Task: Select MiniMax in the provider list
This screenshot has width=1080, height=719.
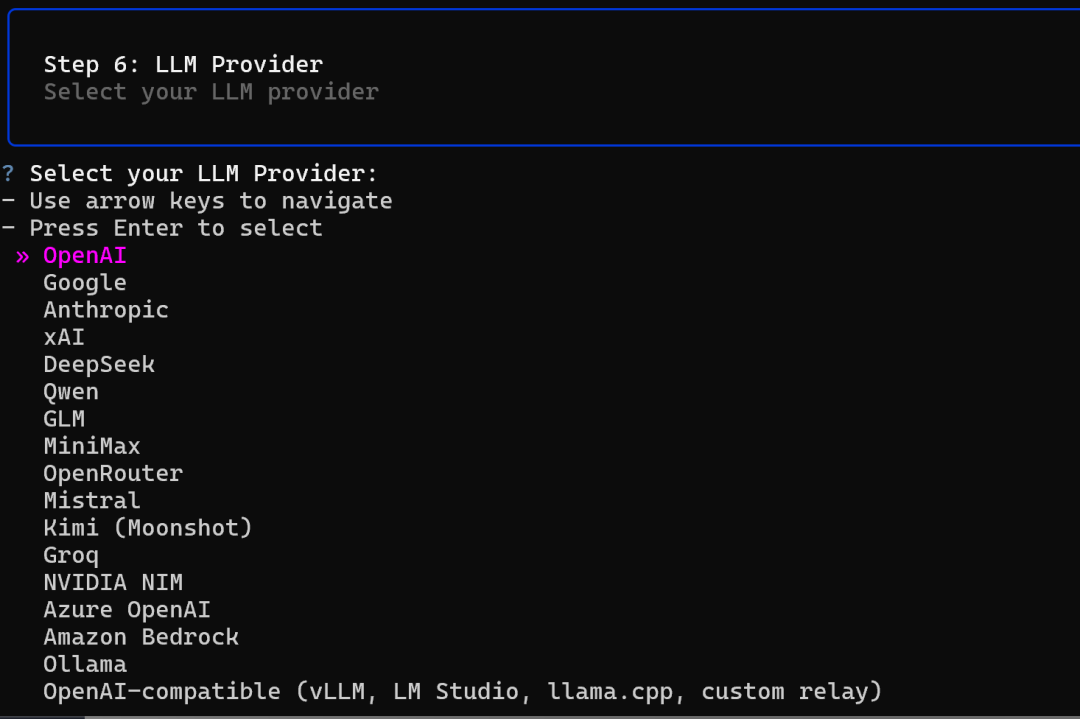Action: [92, 446]
